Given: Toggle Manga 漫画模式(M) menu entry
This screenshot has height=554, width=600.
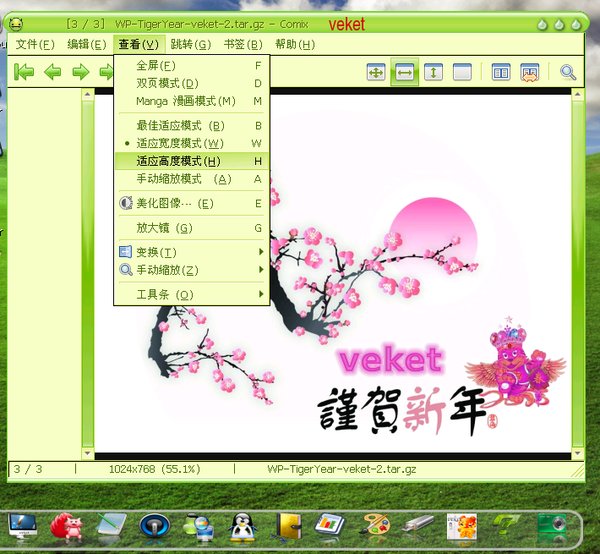Looking at the screenshot, I should coord(192,101).
